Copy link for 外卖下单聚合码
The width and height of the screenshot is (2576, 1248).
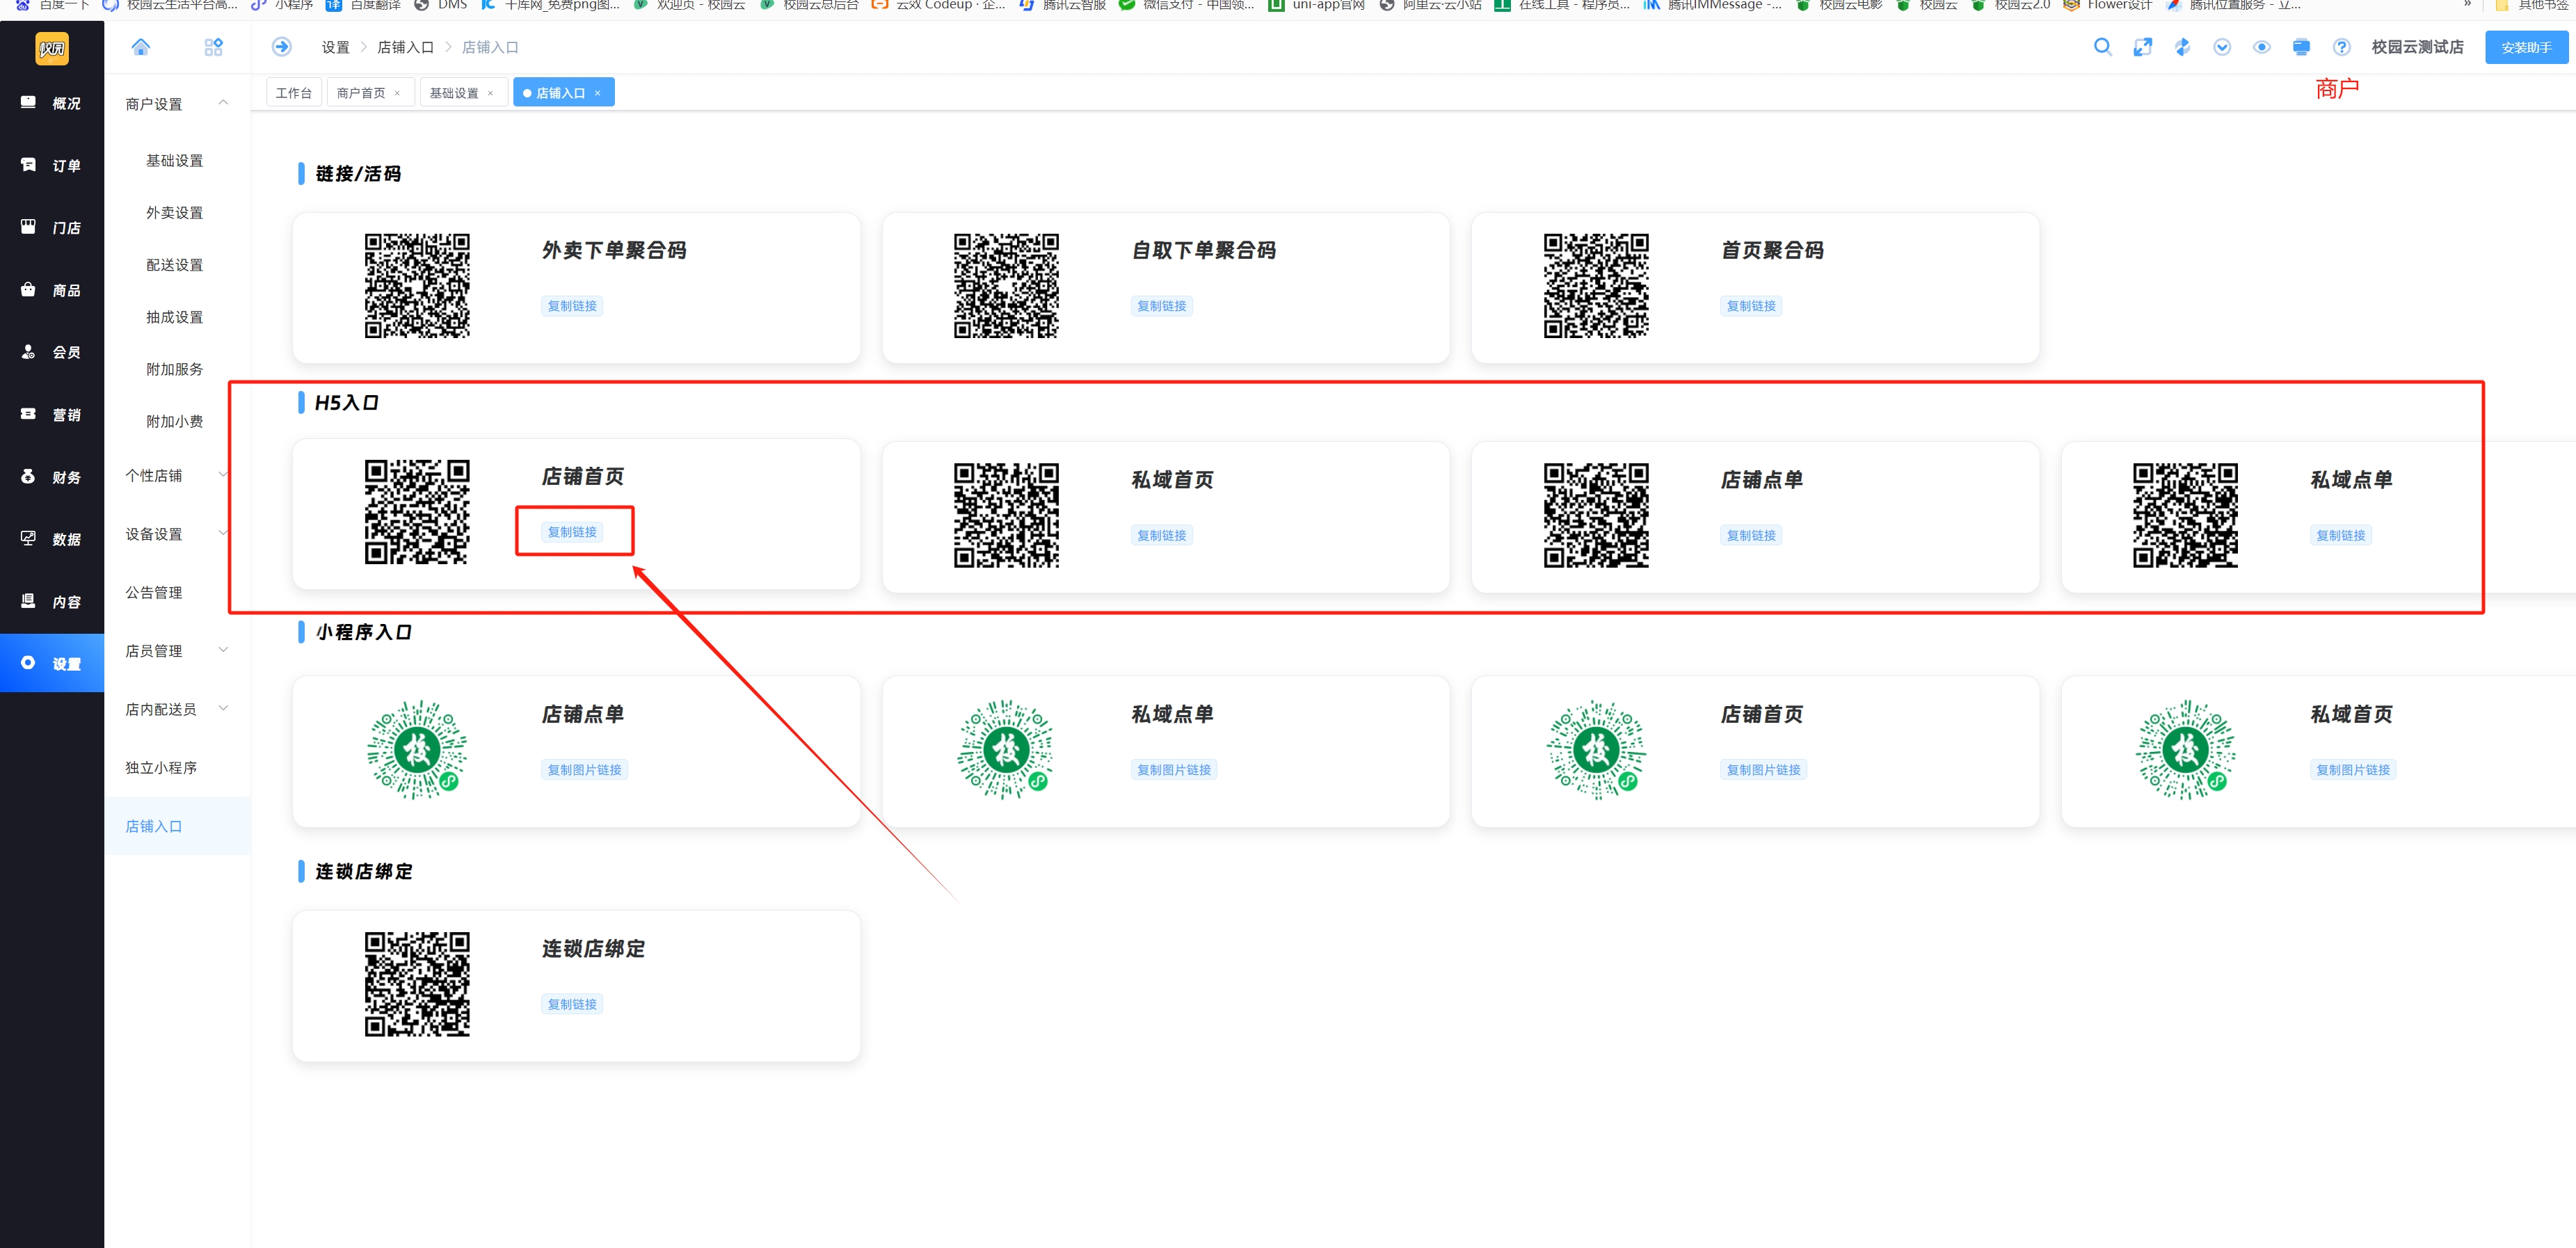572,306
